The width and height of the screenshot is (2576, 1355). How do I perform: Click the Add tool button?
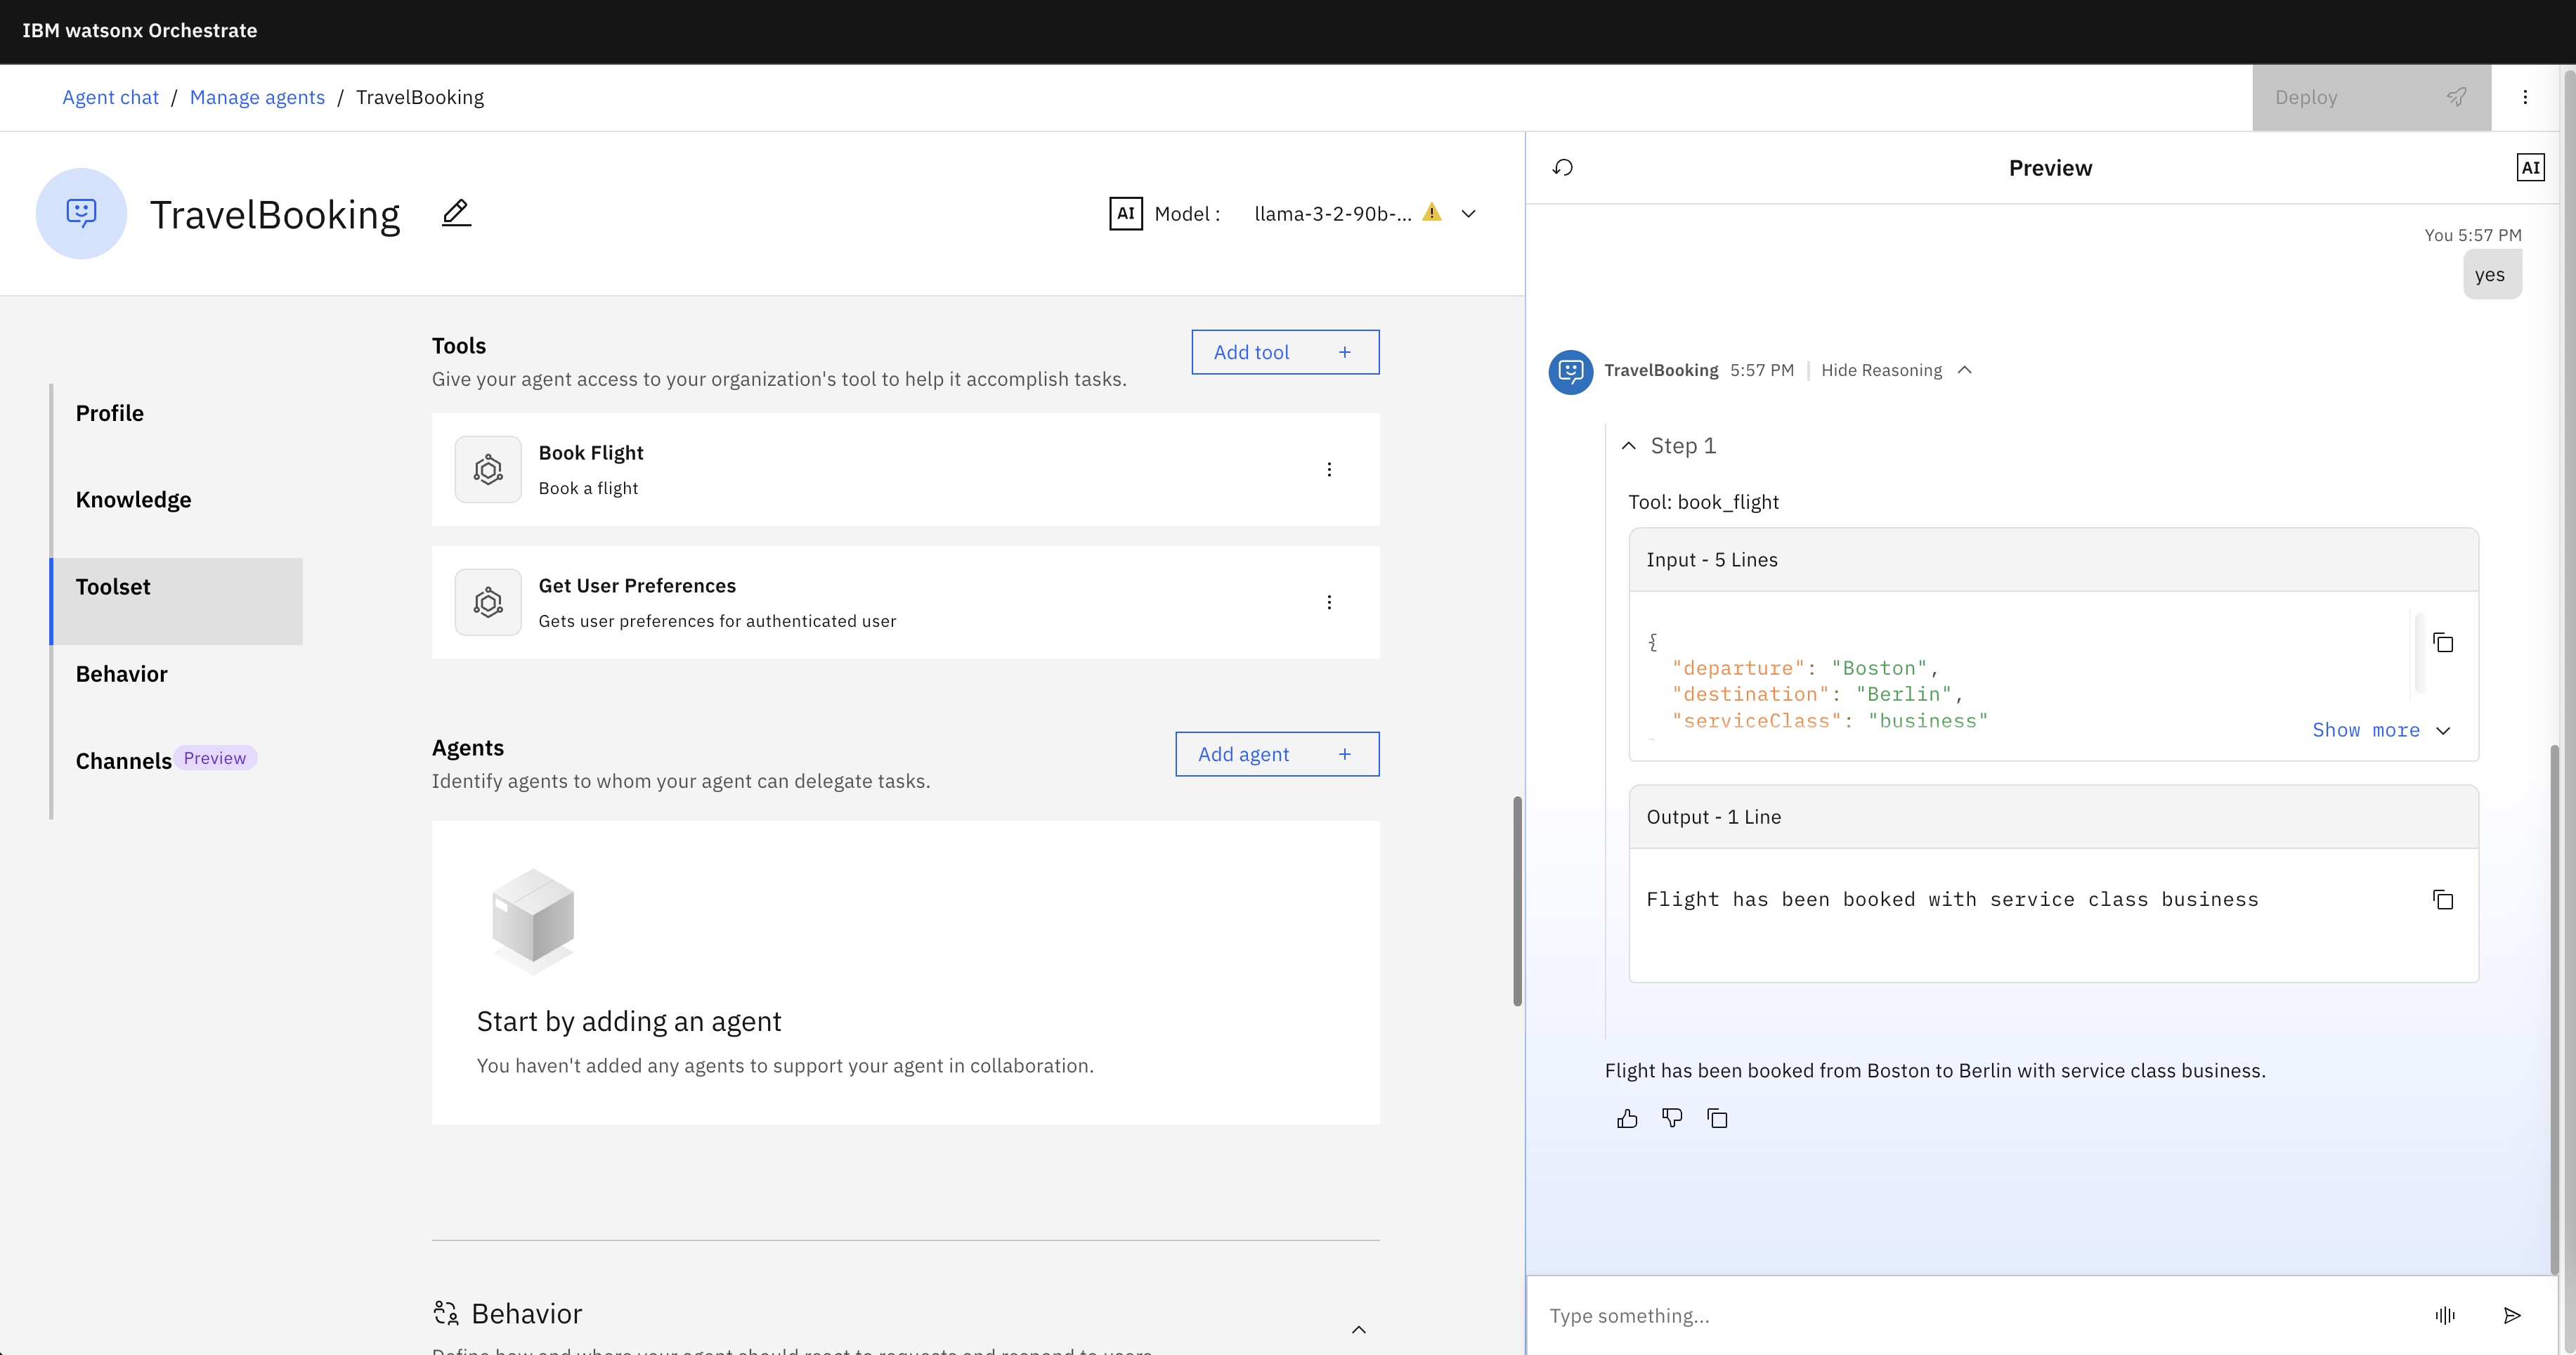point(1285,352)
